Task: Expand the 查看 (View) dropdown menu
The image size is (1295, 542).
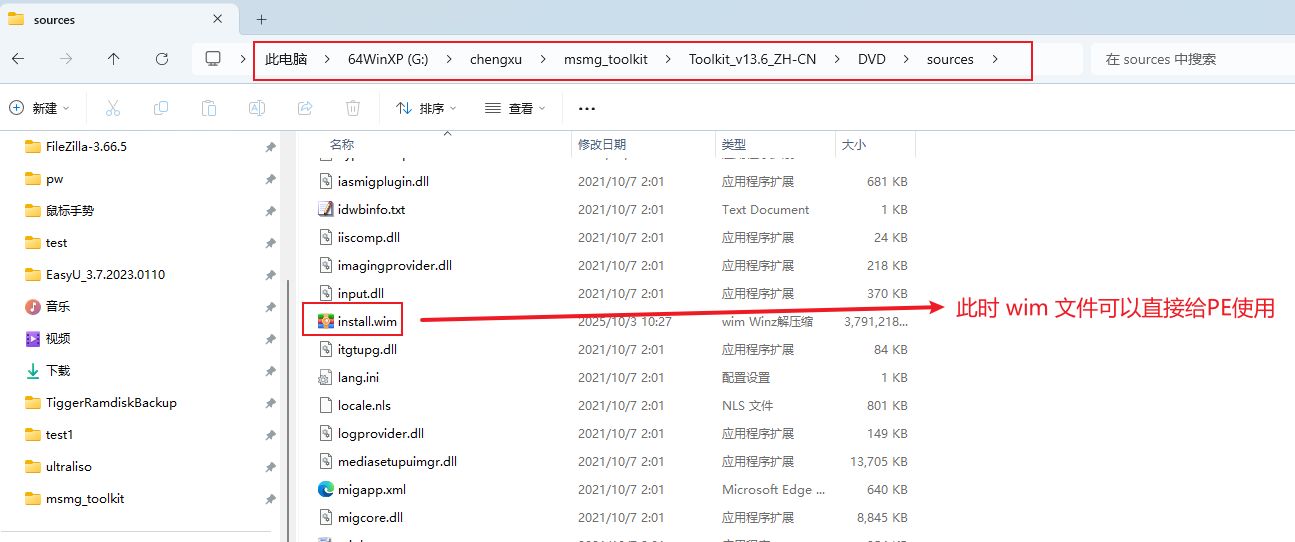Action: tap(515, 108)
